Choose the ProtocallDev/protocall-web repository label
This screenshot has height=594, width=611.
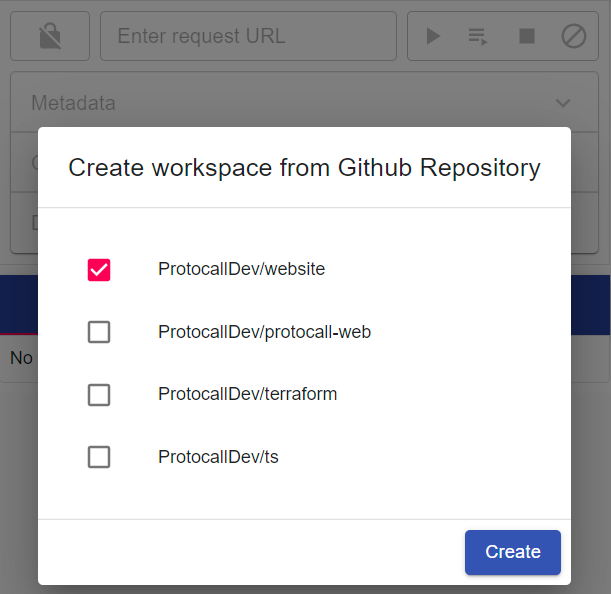264,332
